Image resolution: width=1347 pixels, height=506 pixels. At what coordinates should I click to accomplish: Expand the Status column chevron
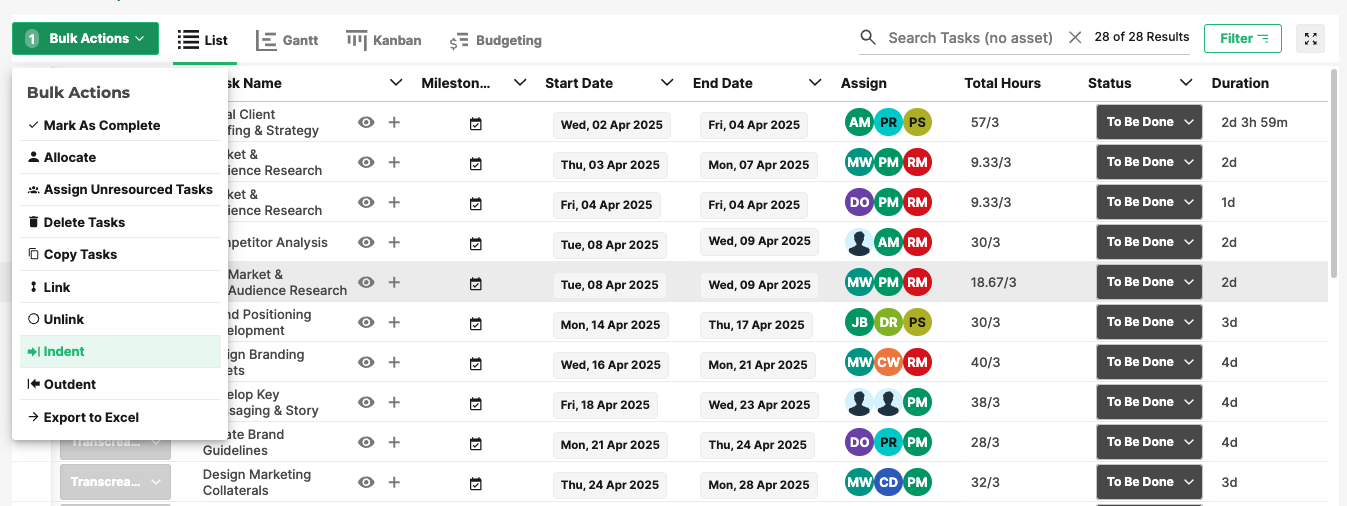(1186, 83)
